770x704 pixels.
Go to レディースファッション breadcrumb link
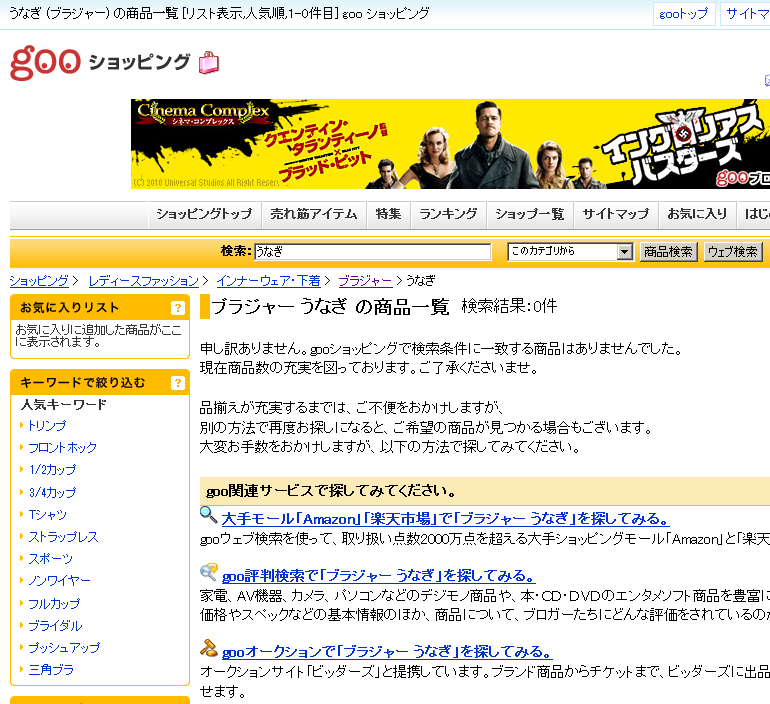click(x=144, y=281)
